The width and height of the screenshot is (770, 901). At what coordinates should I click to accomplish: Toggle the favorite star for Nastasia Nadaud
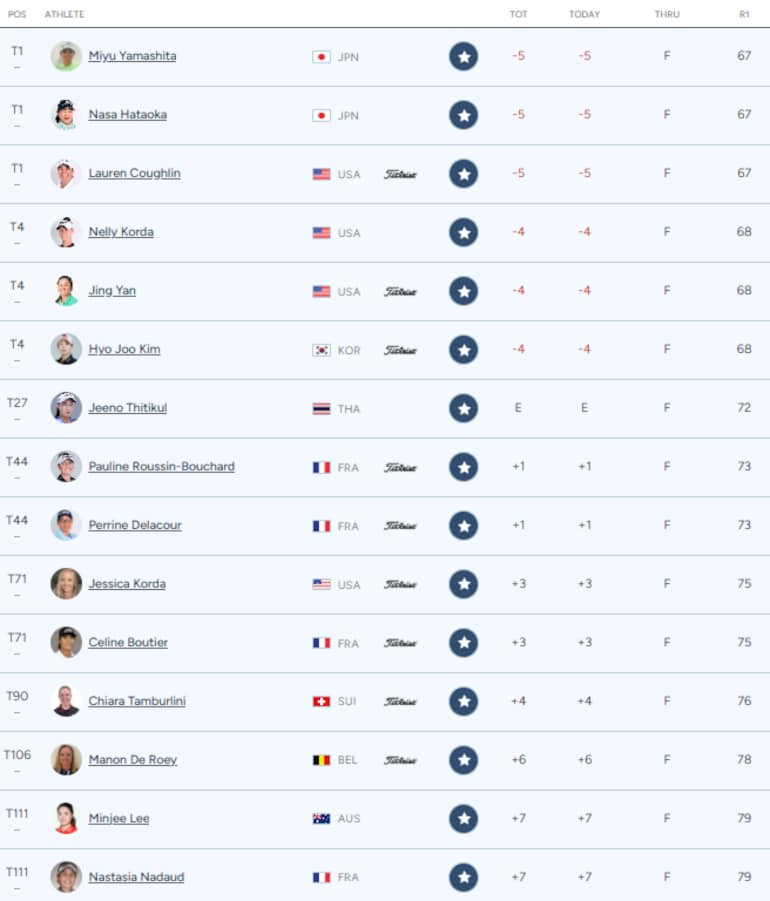(x=463, y=877)
